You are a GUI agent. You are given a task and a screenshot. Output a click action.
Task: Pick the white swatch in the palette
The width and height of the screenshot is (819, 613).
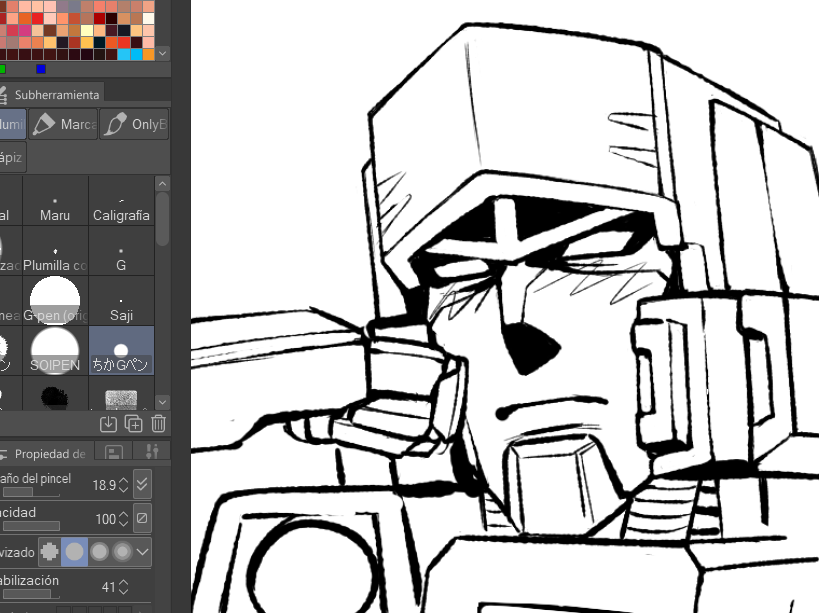click(x=148, y=18)
